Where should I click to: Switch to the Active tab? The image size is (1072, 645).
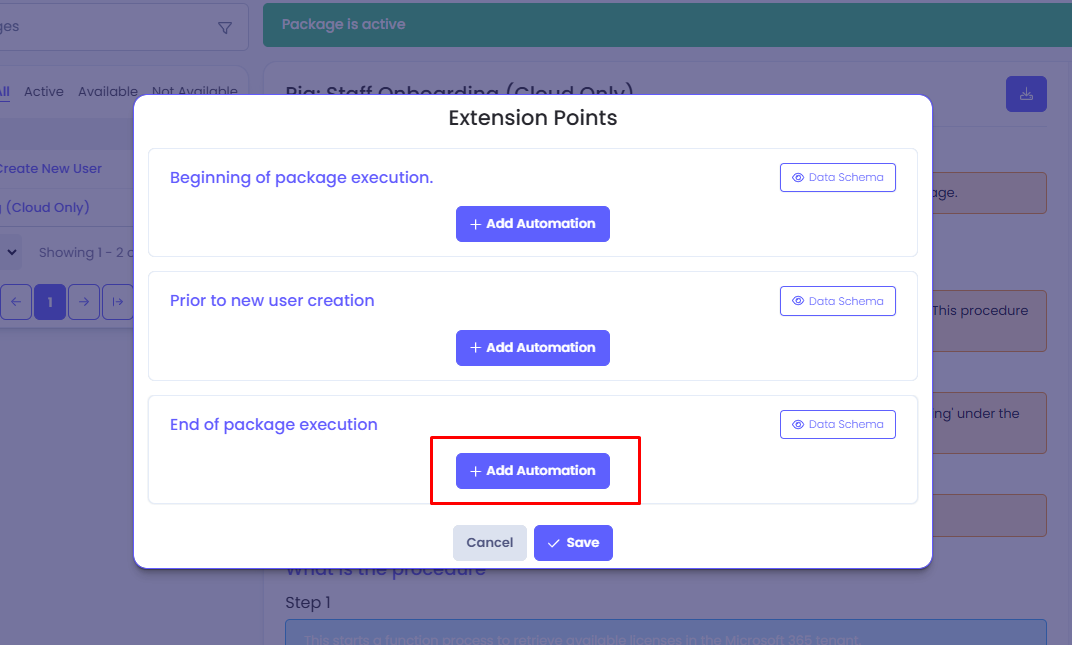44,92
